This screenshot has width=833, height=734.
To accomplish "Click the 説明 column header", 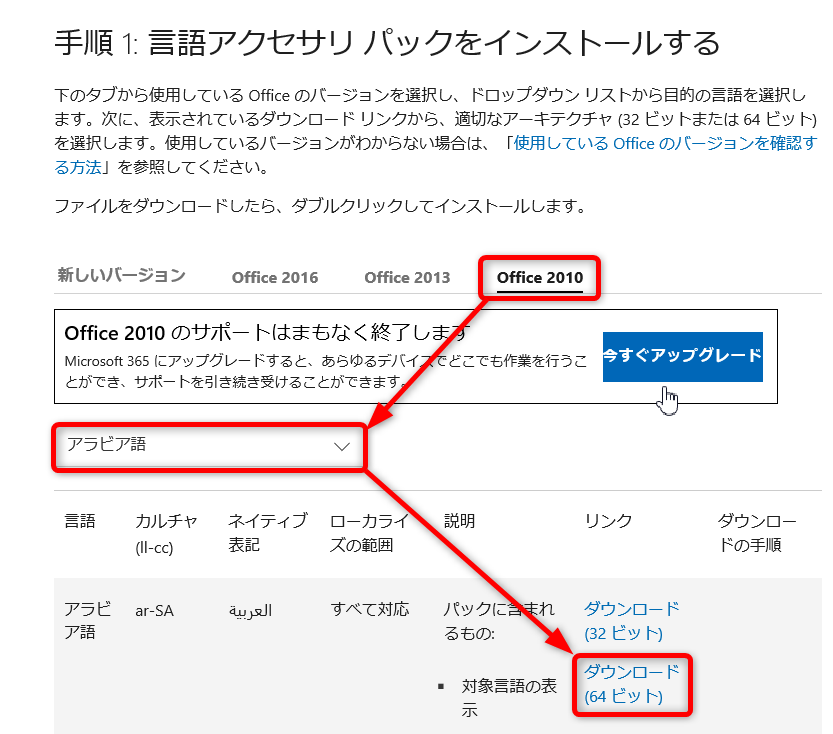I will click(460, 521).
